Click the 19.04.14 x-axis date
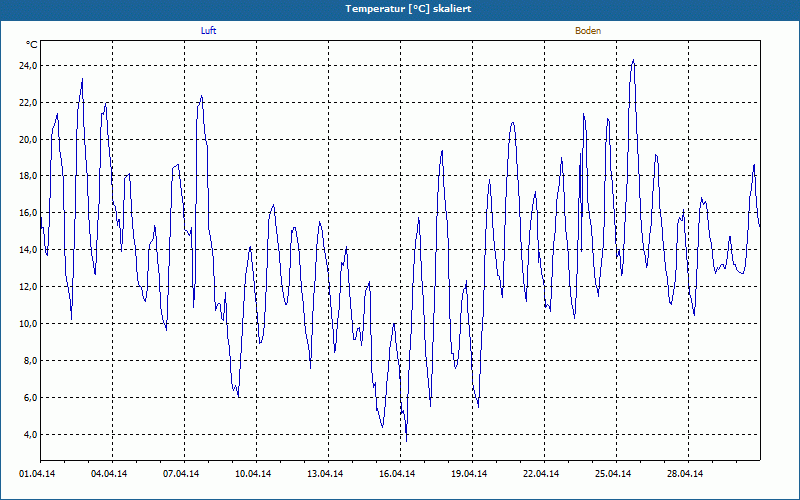The height and width of the screenshot is (500, 800). click(469, 474)
